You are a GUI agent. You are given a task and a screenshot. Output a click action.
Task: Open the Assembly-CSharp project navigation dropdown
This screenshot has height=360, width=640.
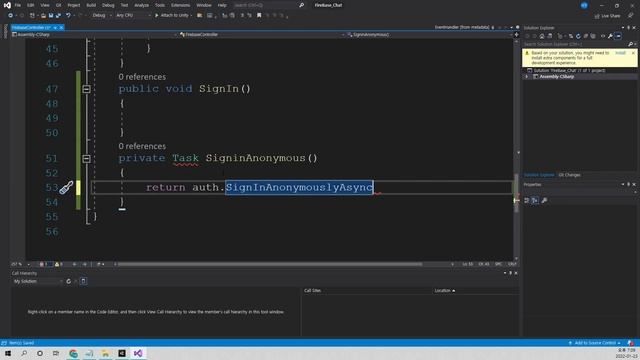pyautogui.click(x=95, y=35)
